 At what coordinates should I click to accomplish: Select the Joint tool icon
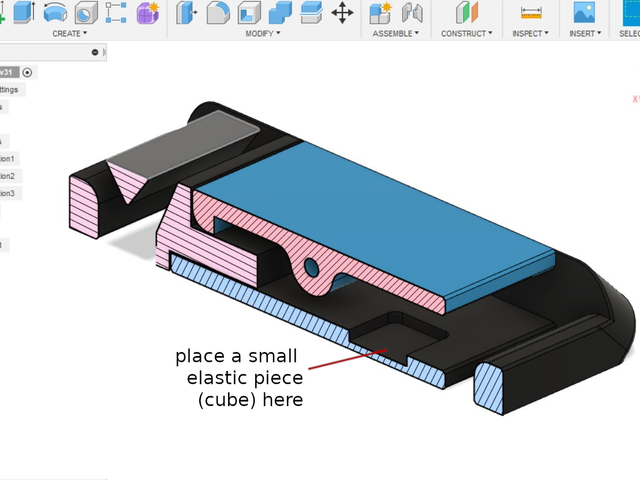pos(412,12)
